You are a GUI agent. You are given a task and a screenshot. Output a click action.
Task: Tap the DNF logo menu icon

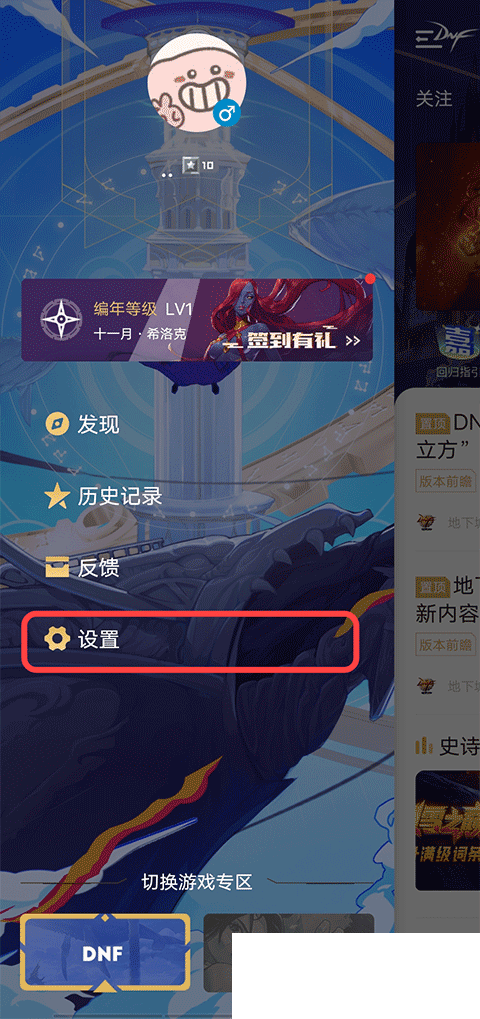(444, 40)
